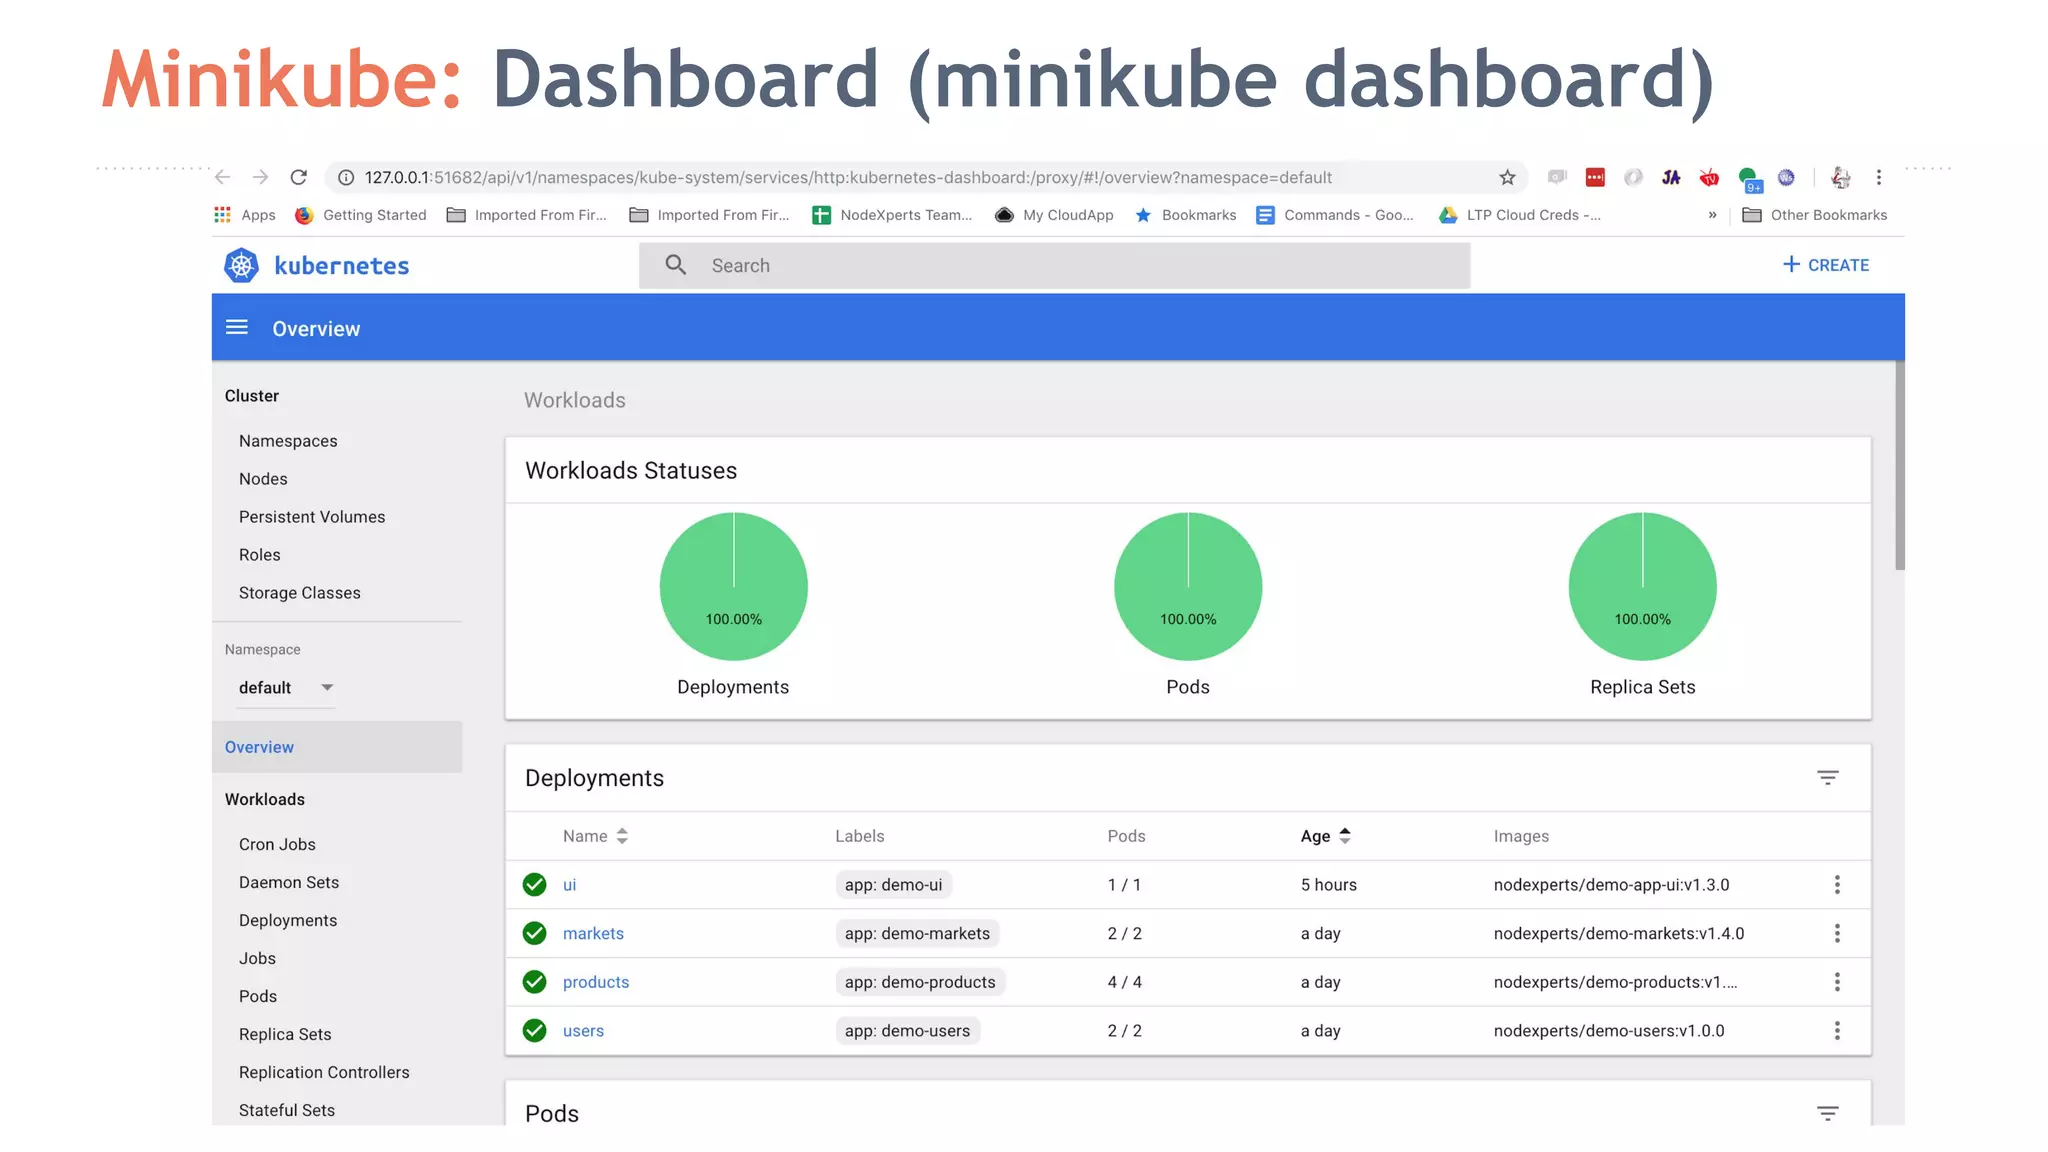Reload the browser page
Screen dimensions: 2048x1152
[298, 178]
